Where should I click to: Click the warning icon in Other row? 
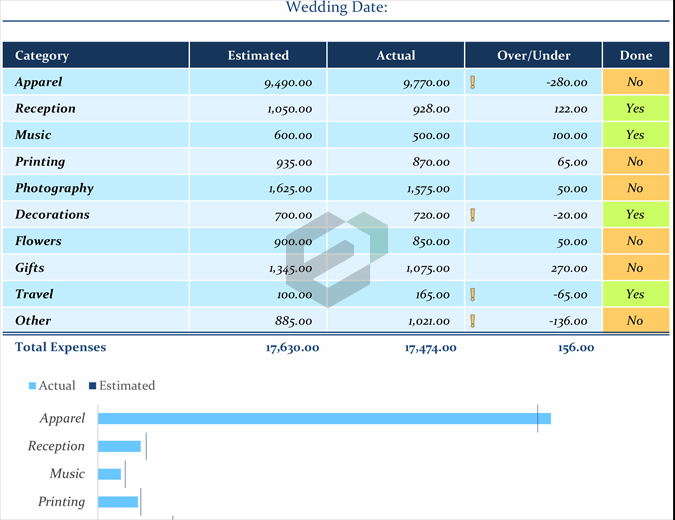[x=472, y=321]
